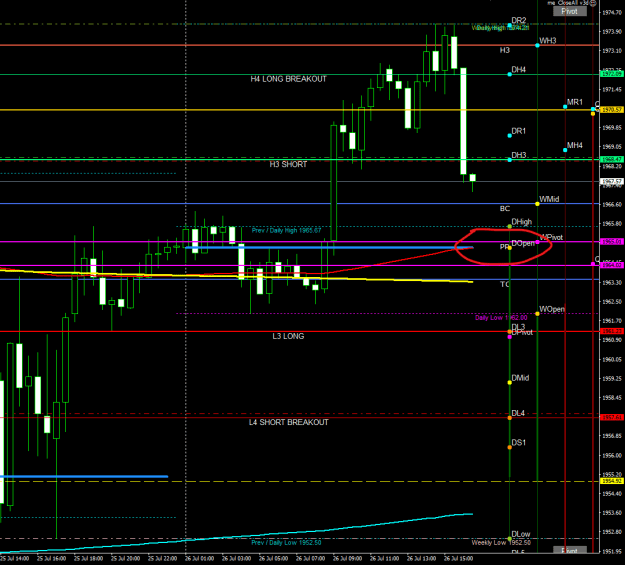
Task: Click the H3 label below WH3 line
Action: tap(505, 50)
